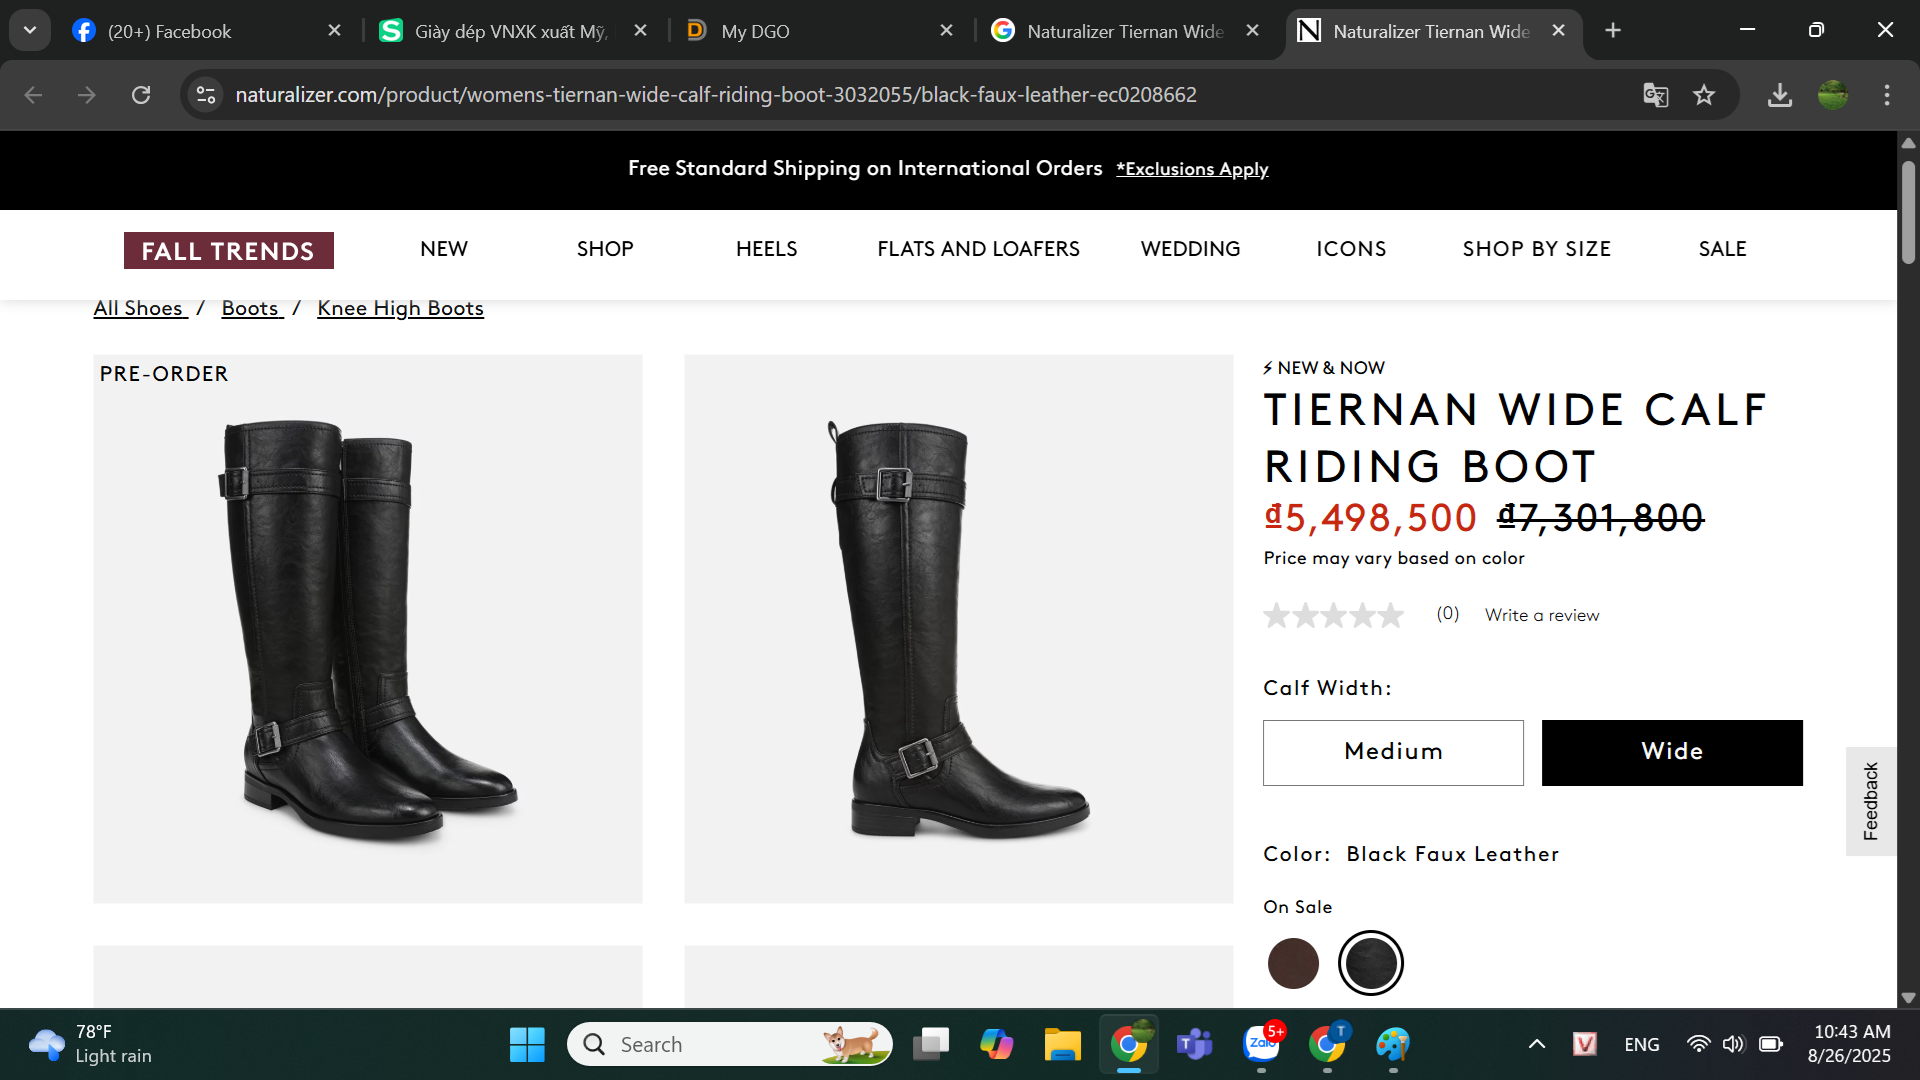Click the Write a review link
The image size is (1920, 1080).
(x=1542, y=615)
